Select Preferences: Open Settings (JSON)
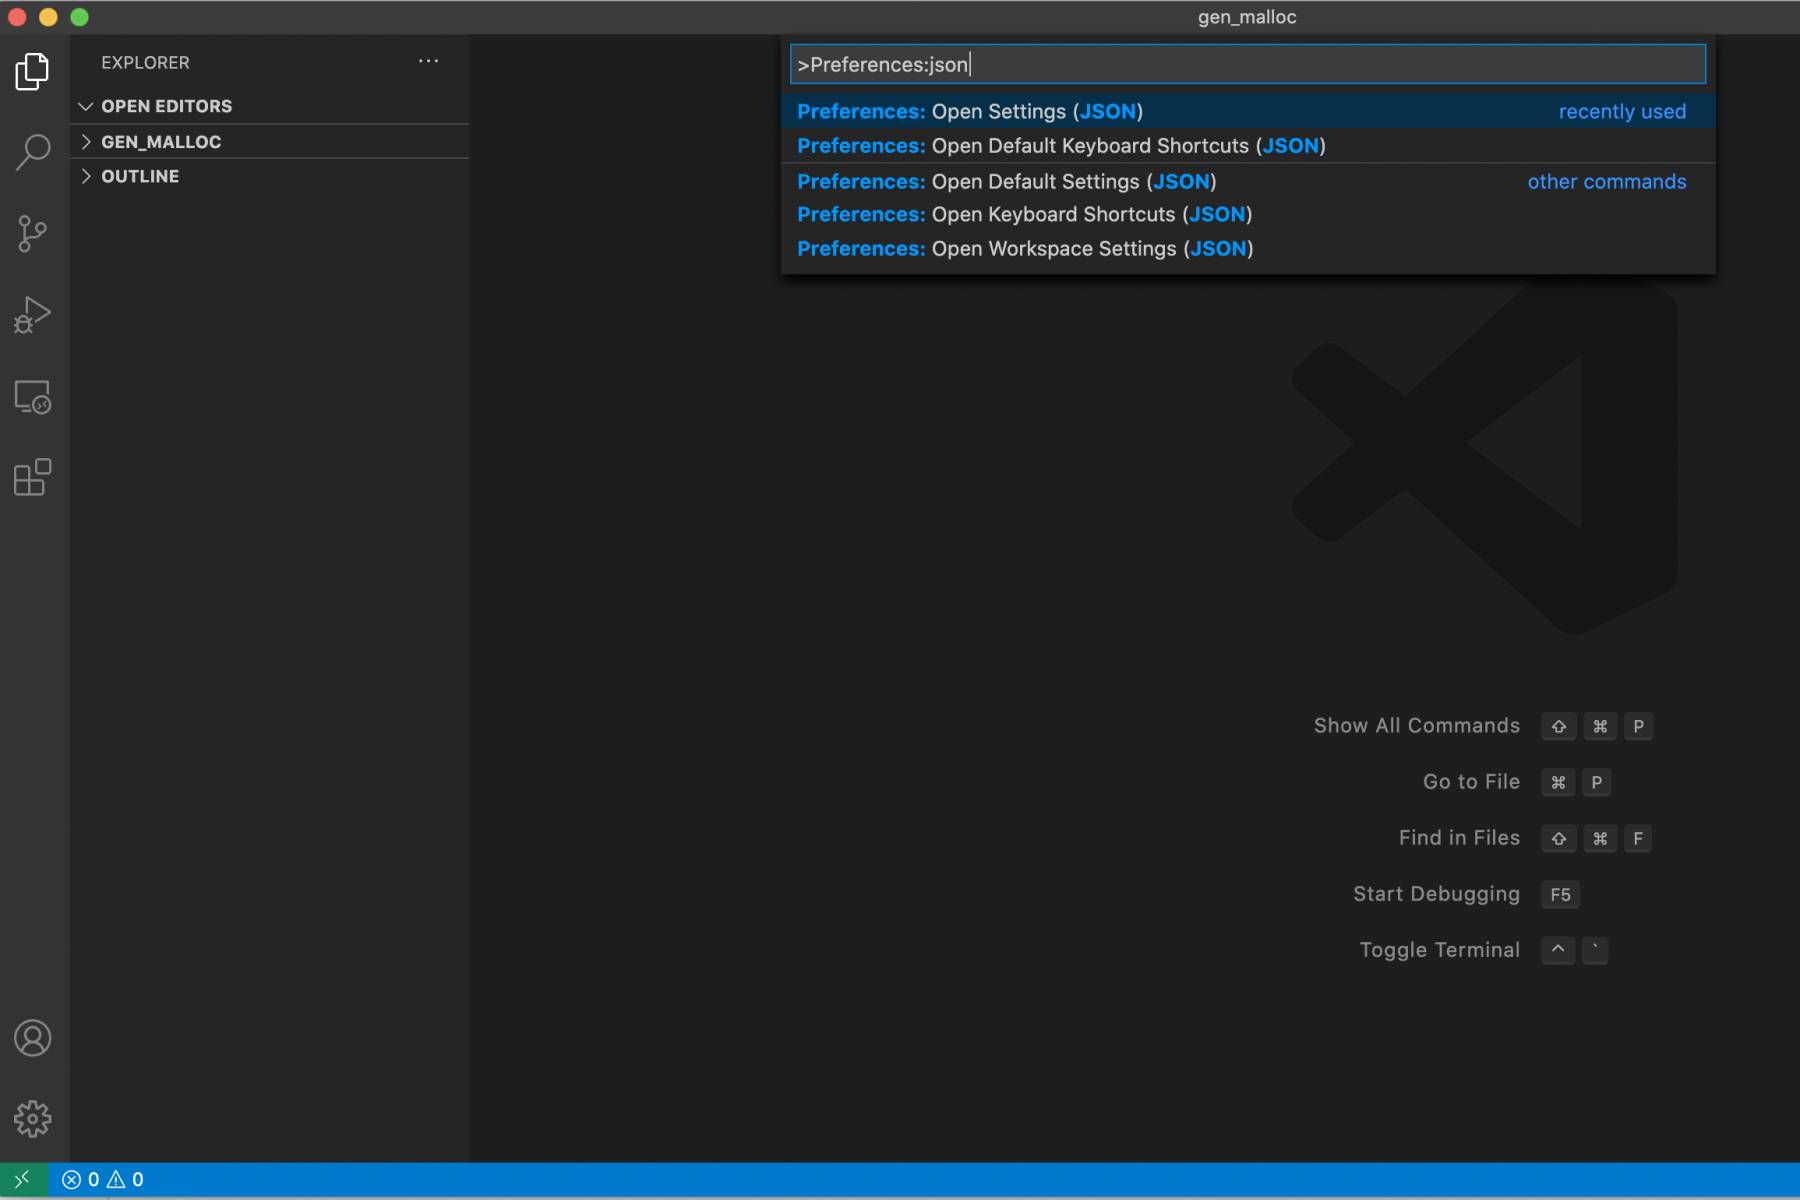Image resolution: width=1800 pixels, height=1200 pixels. tap(970, 112)
